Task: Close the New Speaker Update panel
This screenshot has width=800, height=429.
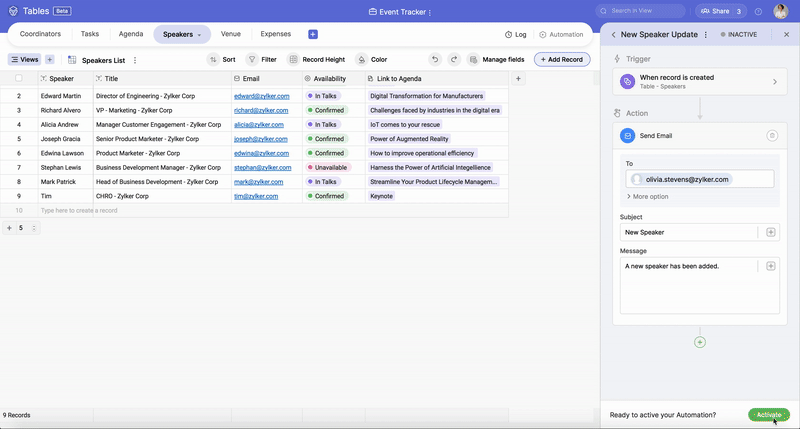Action: [x=788, y=34]
